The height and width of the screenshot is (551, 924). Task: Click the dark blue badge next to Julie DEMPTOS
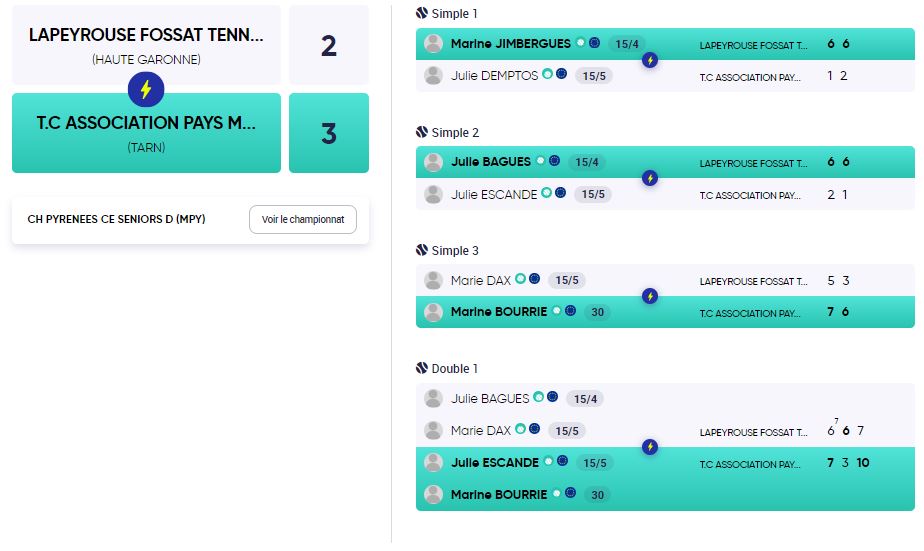click(x=562, y=74)
